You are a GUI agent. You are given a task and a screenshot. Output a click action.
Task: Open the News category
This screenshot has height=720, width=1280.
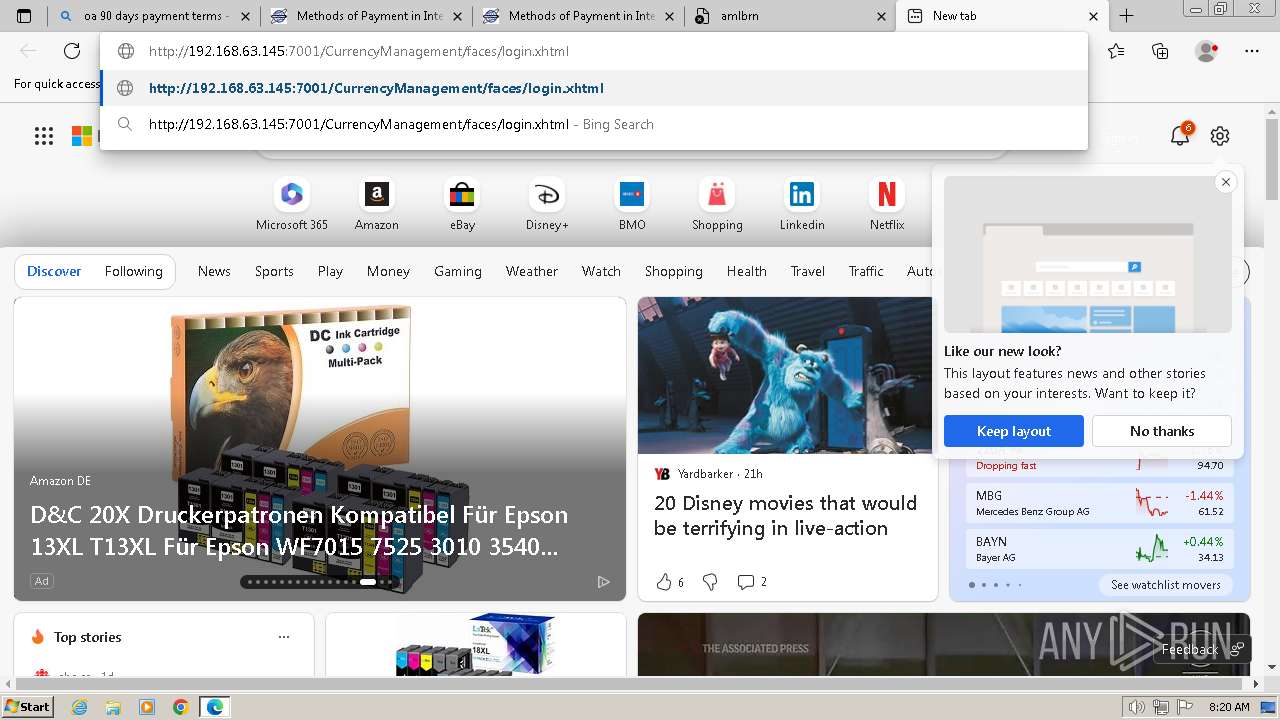tap(214, 271)
